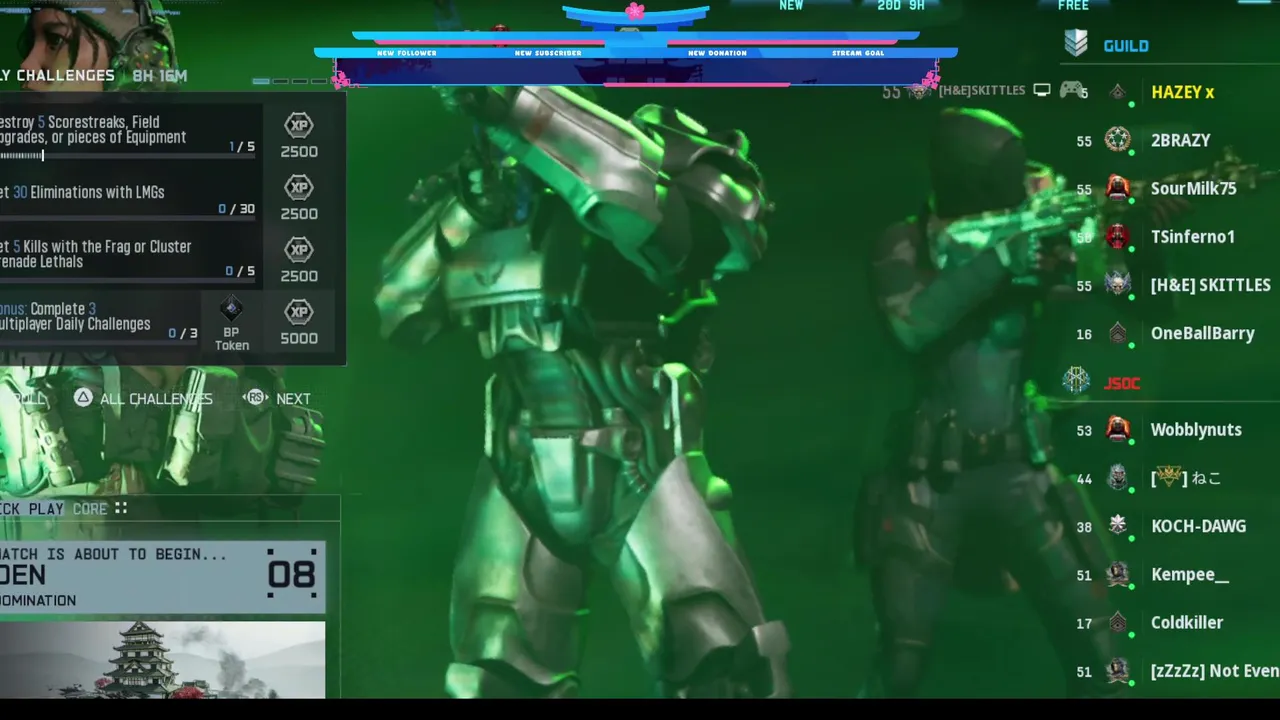The width and height of the screenshot is (1280, 720).
Task: Click the triangle icon beside ALL CHALLENGES
Action: [x=83, y=398]
